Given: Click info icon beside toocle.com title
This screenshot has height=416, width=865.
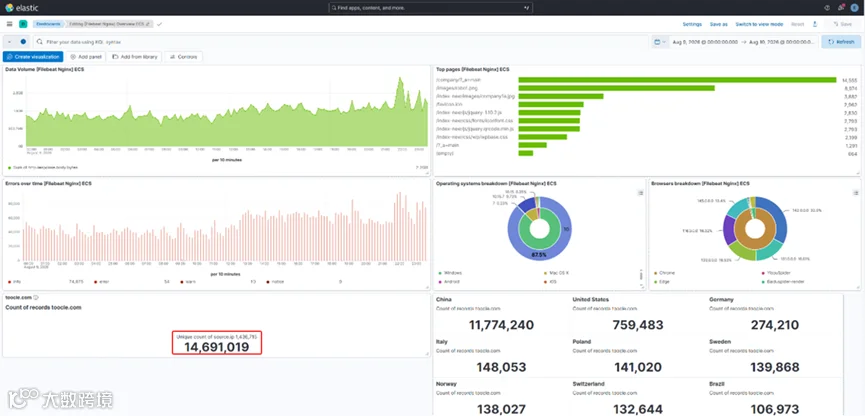Looking at the screenshot, I should click(36, 297).
